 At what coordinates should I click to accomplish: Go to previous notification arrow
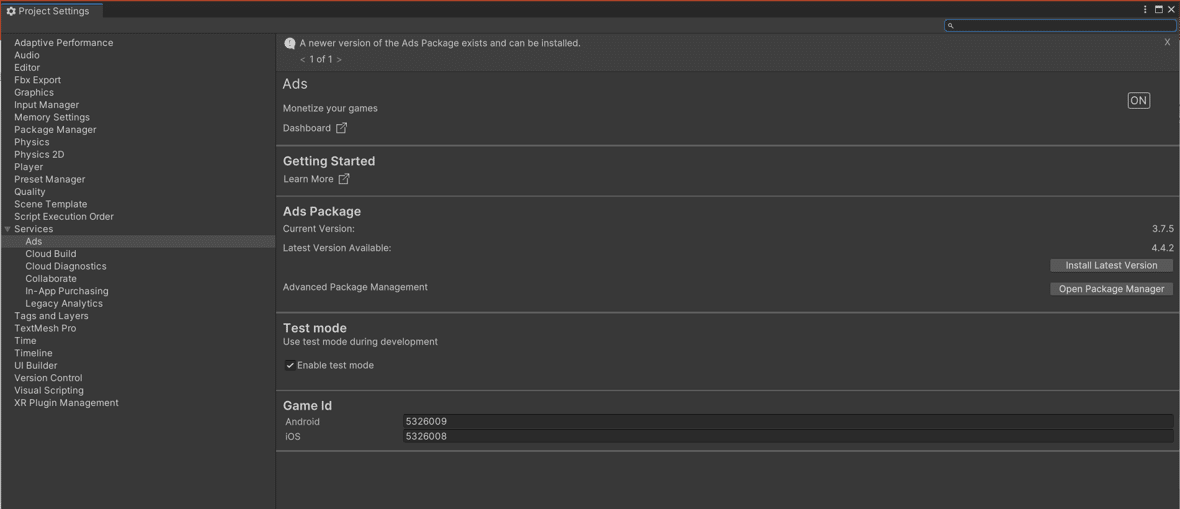tap(303, 59)
